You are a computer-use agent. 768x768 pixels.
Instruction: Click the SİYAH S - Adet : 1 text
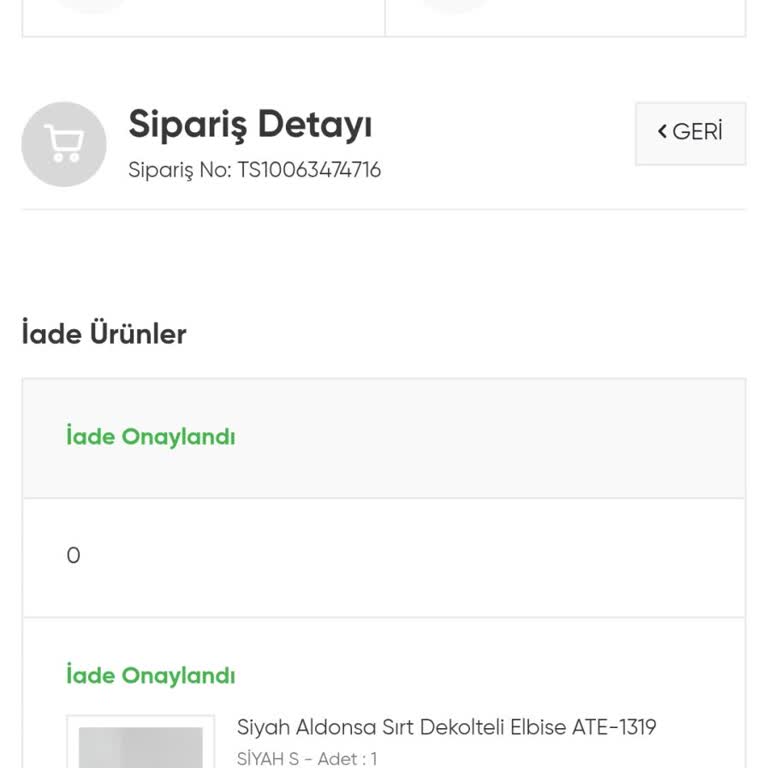[x=307, y=759]
